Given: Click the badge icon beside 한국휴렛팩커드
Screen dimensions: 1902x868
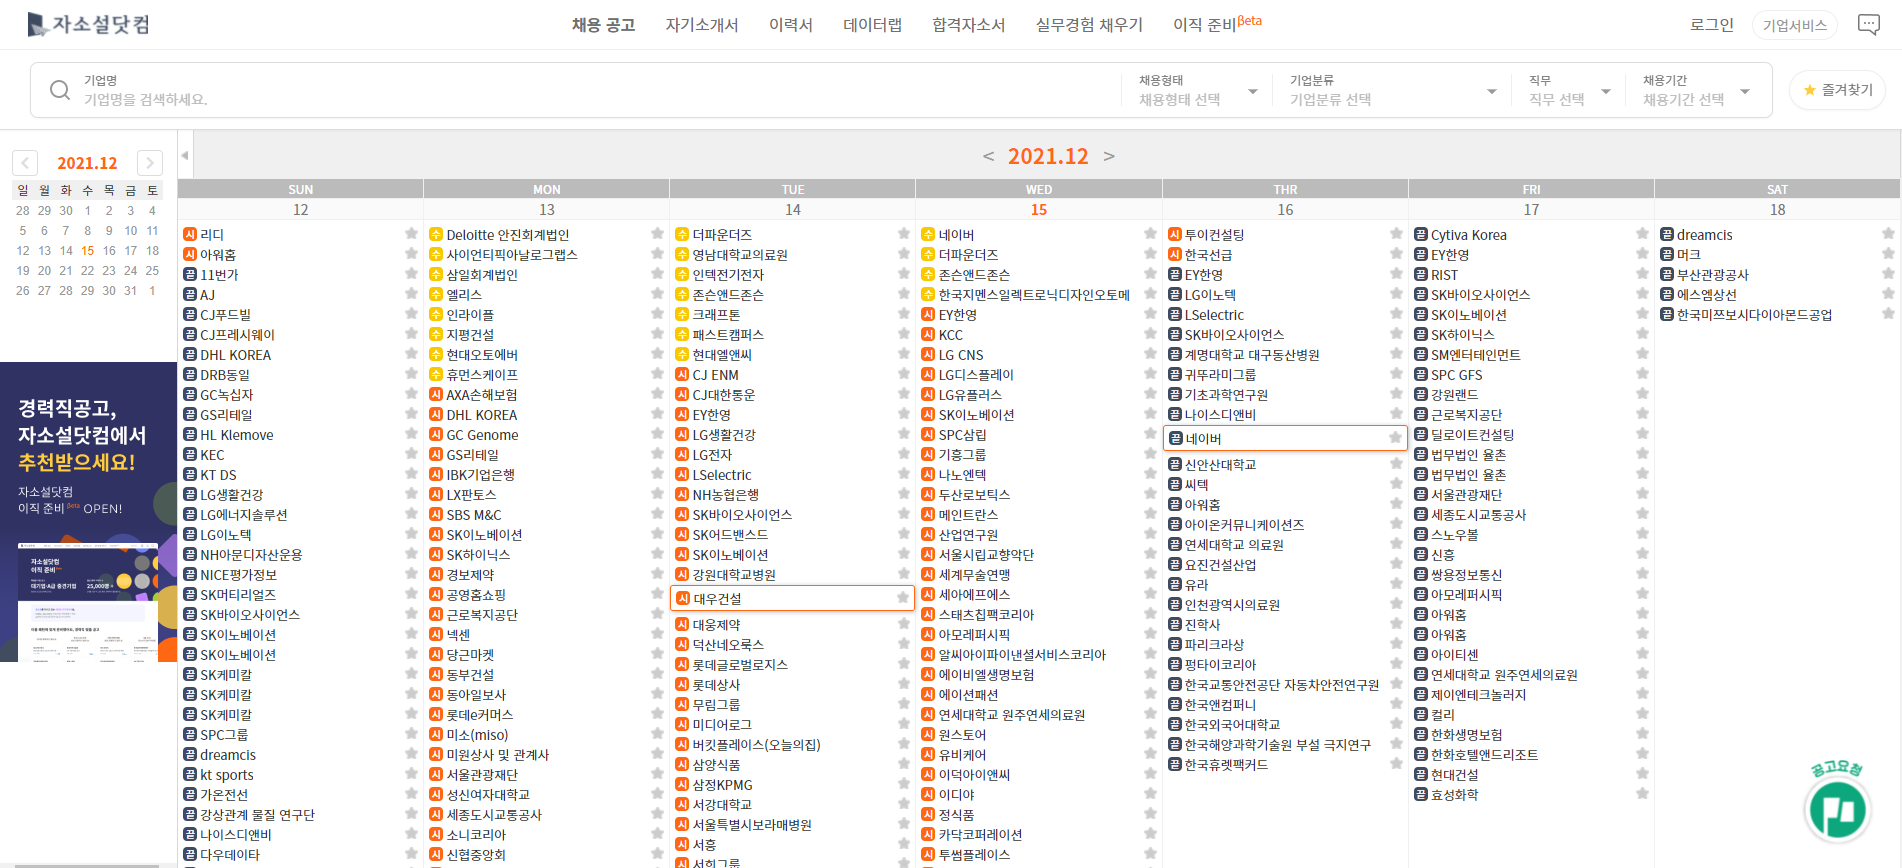Looking at the screenshot, I should [1175, 764].
